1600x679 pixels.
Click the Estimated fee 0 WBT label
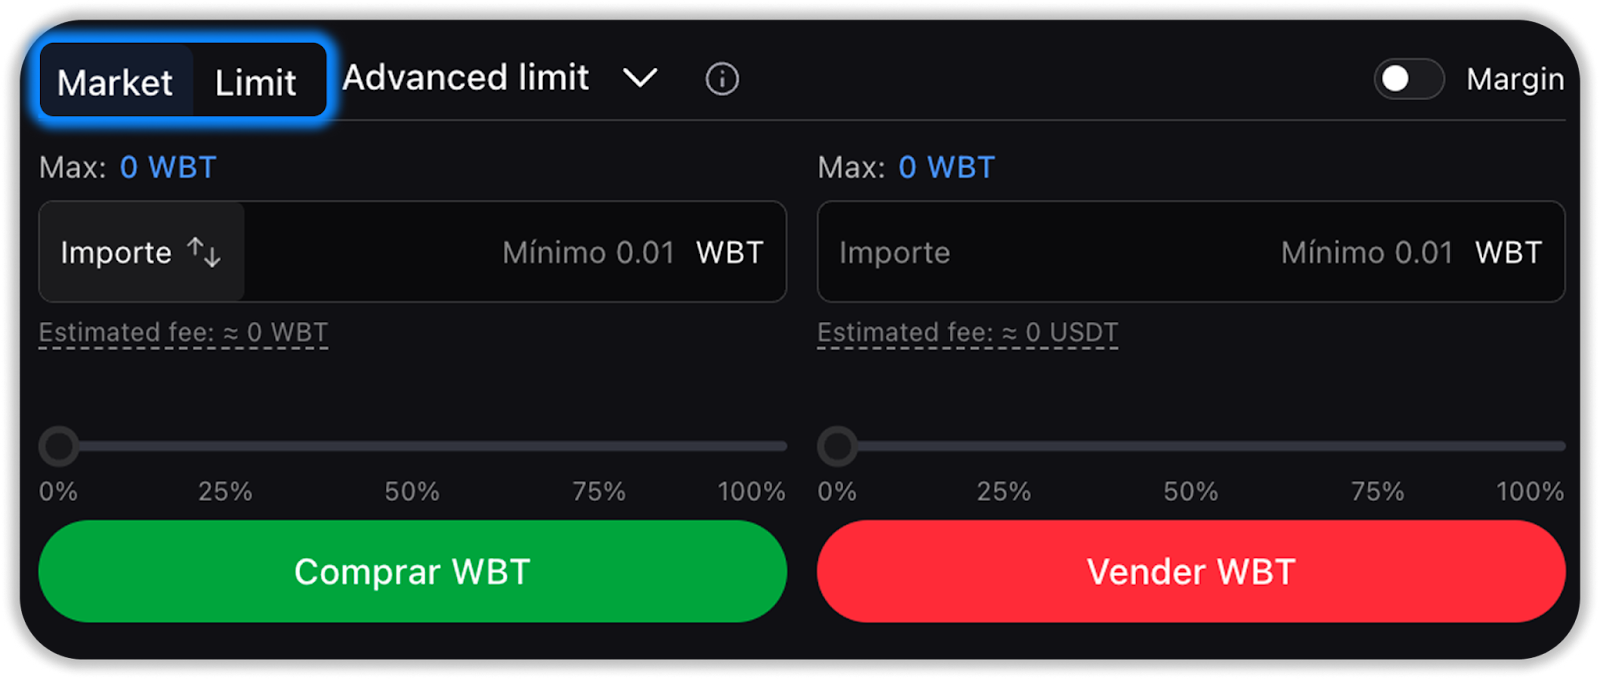[x=183, y=333]
